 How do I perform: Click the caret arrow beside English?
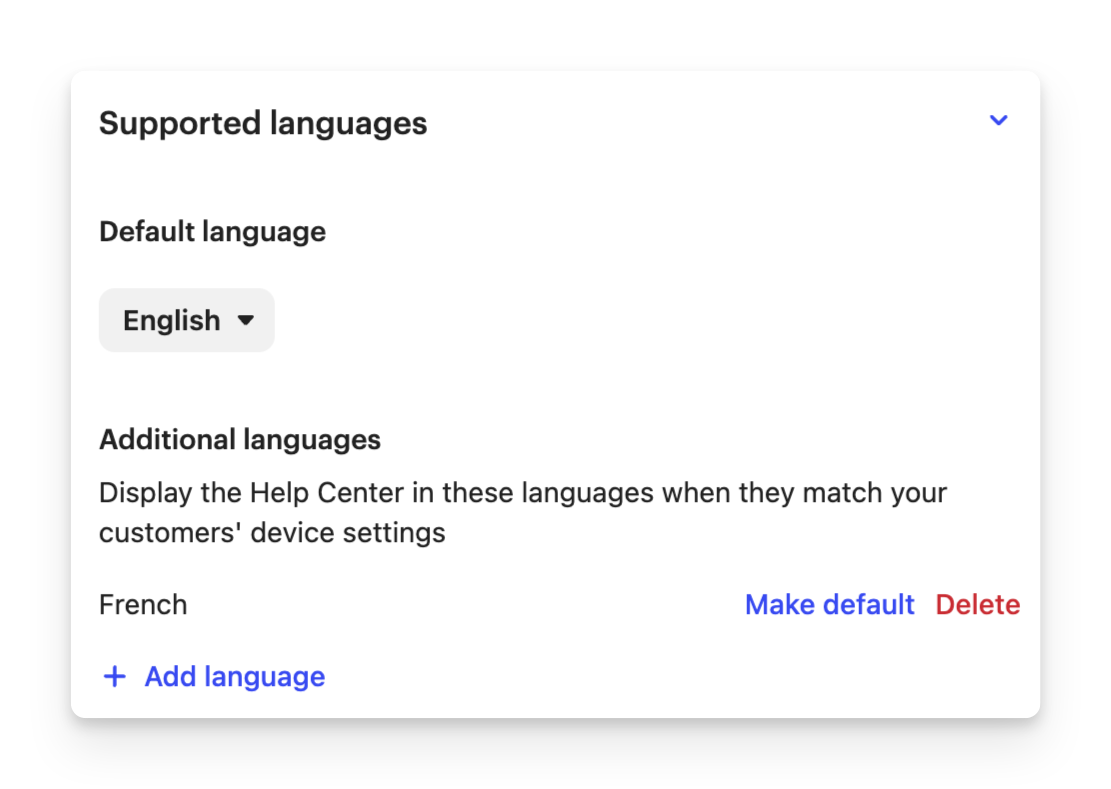[245, 321]
